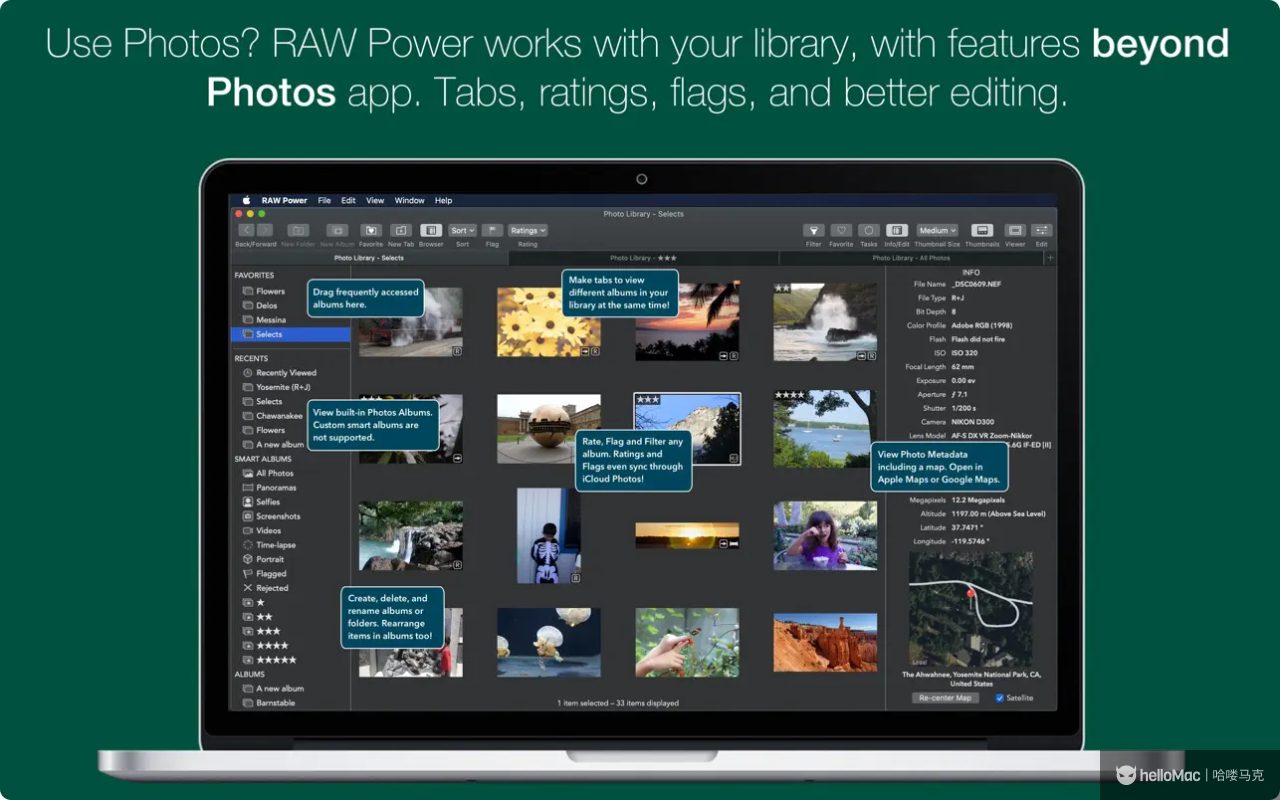Viewport: 1280px width, 800px height.
Task: Show Flagged photos in sidebar
Action: pos(264,574)
